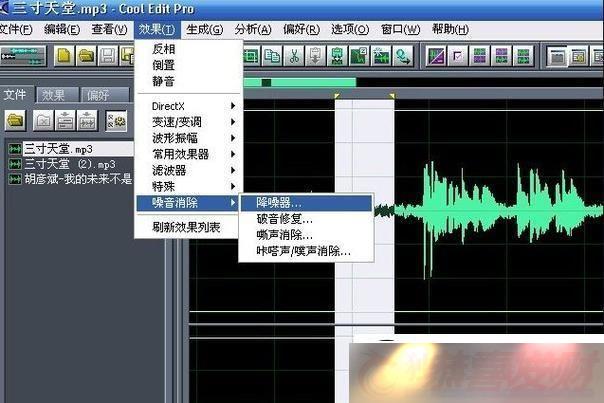
Task: Click the copy icon in the toolbar
Action: coord(272,56)
